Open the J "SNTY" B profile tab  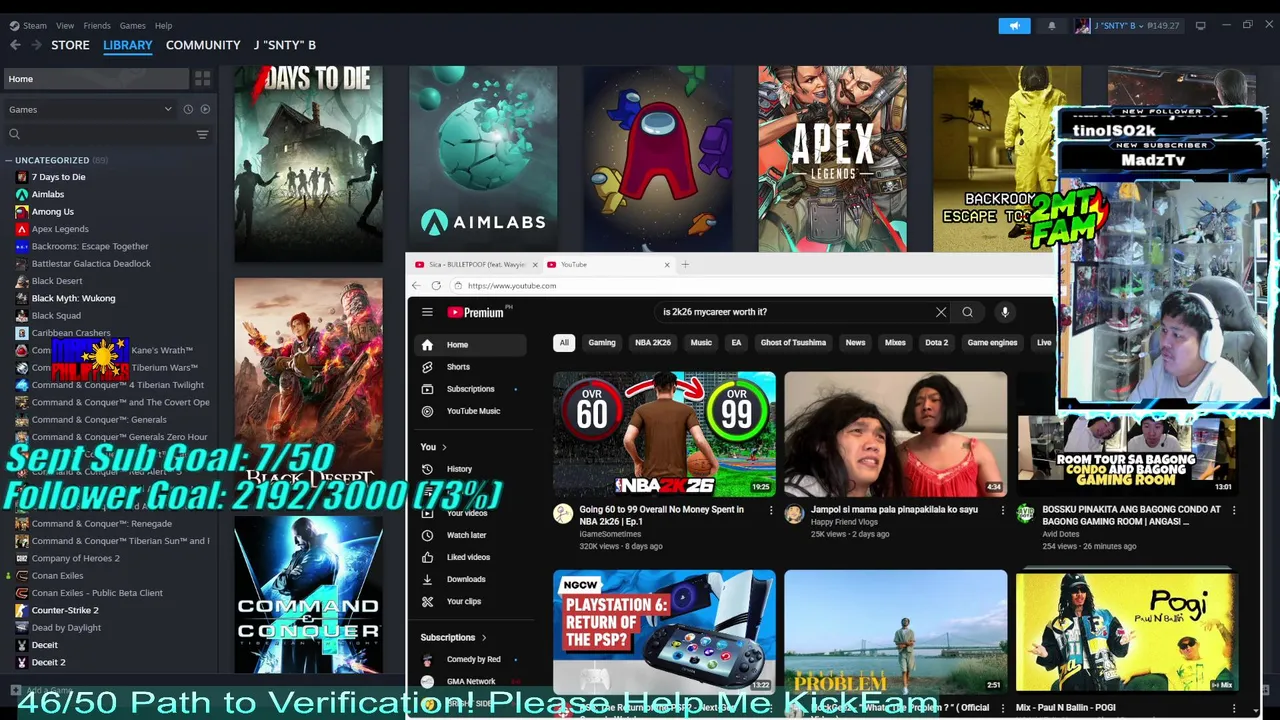point(285,45)
